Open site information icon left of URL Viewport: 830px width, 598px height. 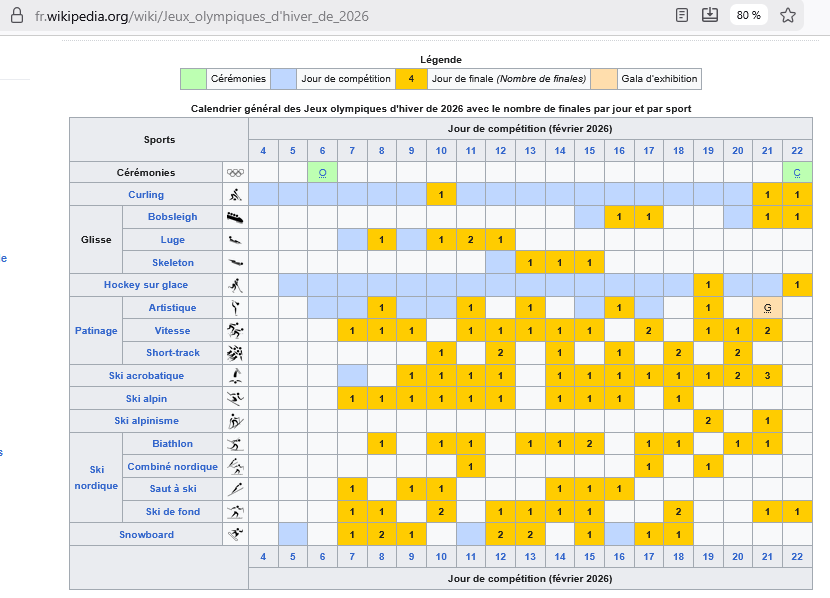click(x=14, y=16)
